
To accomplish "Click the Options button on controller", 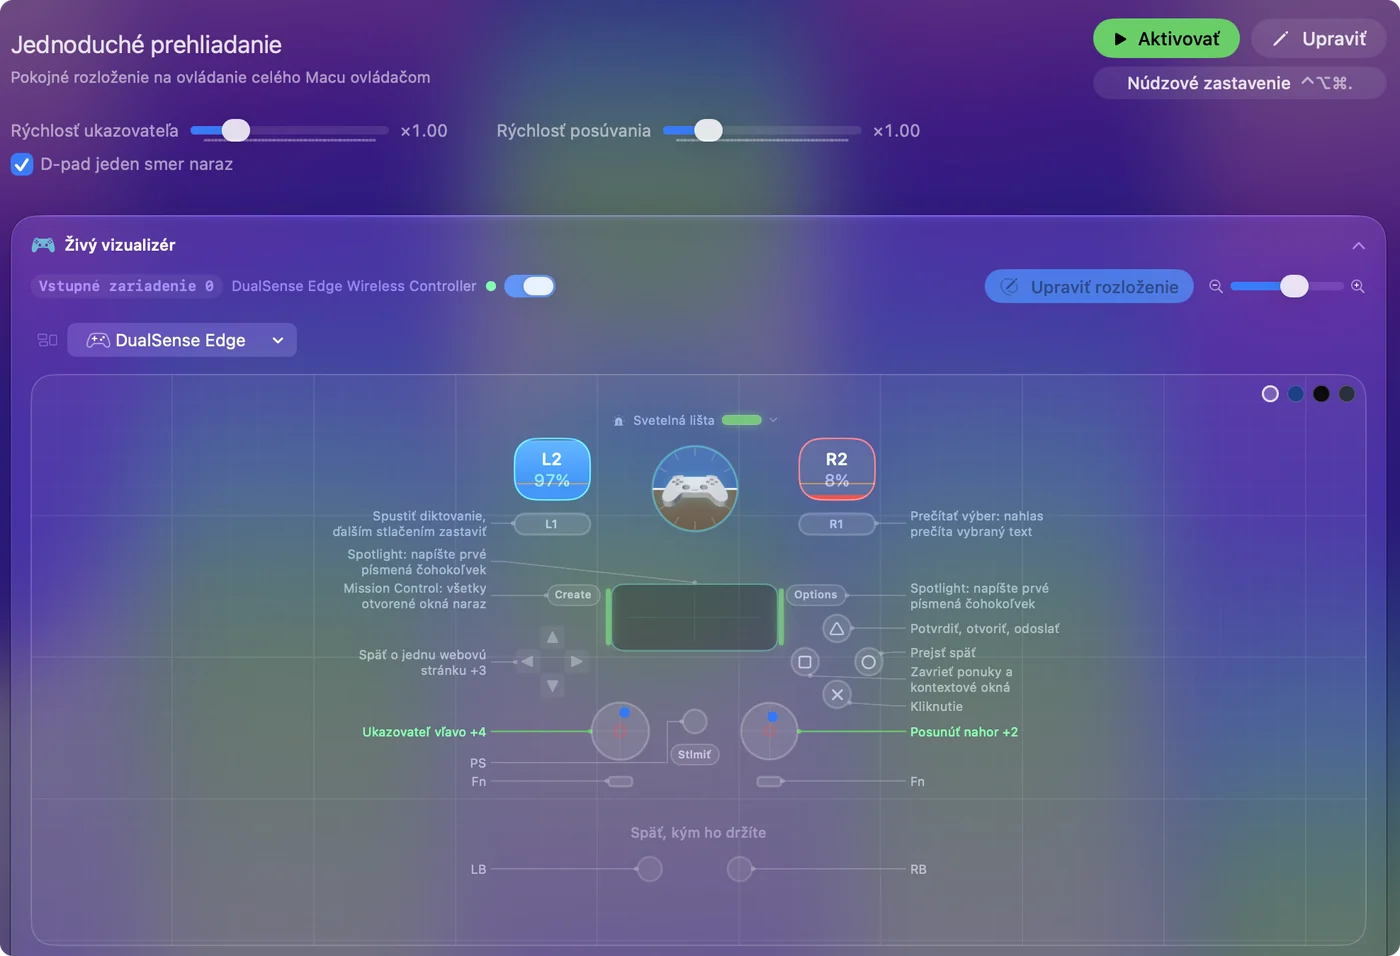I will [x=816, y=595].
